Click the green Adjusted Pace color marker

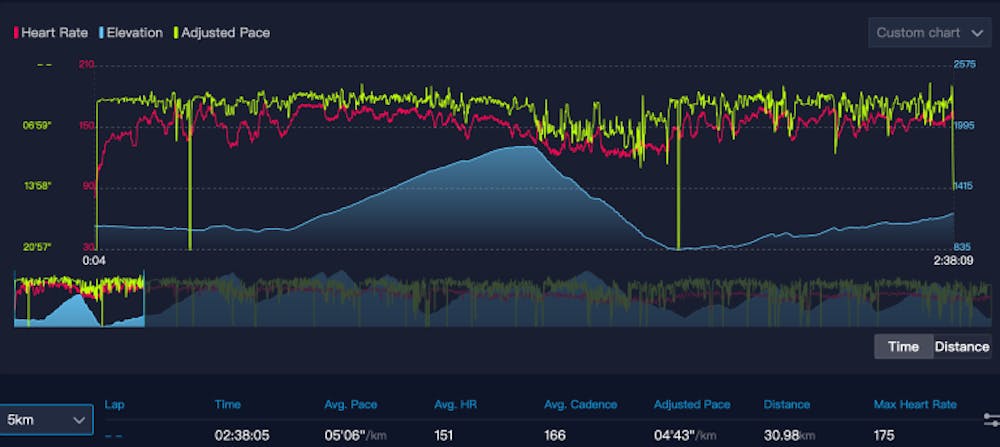pos(176,33)
